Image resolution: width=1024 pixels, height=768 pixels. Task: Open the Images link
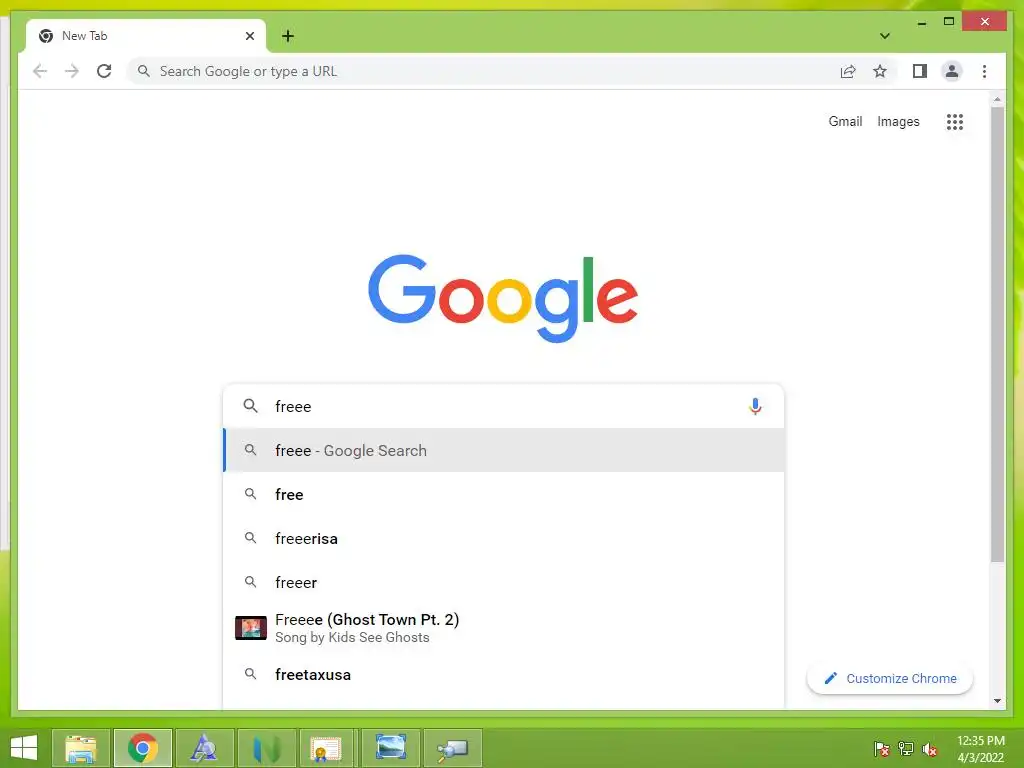point(898,121)
